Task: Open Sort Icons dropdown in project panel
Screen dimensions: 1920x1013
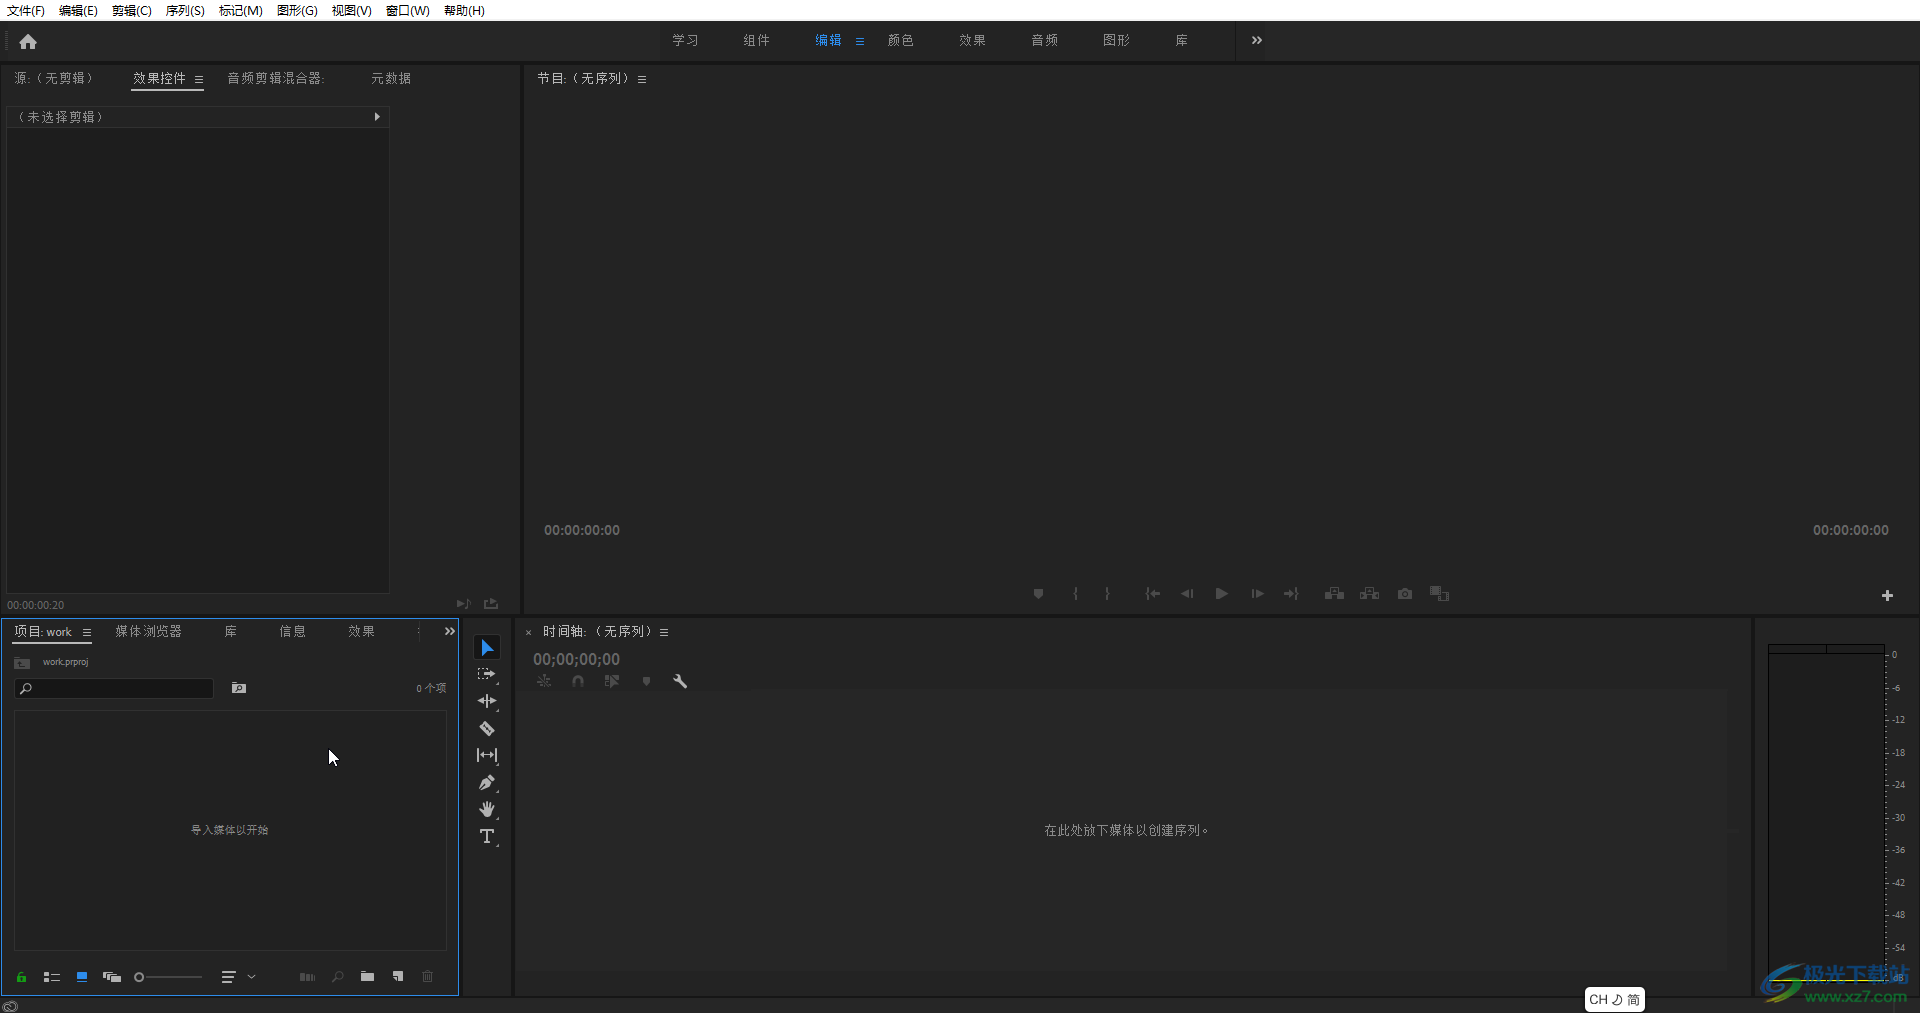Action: 238,977
